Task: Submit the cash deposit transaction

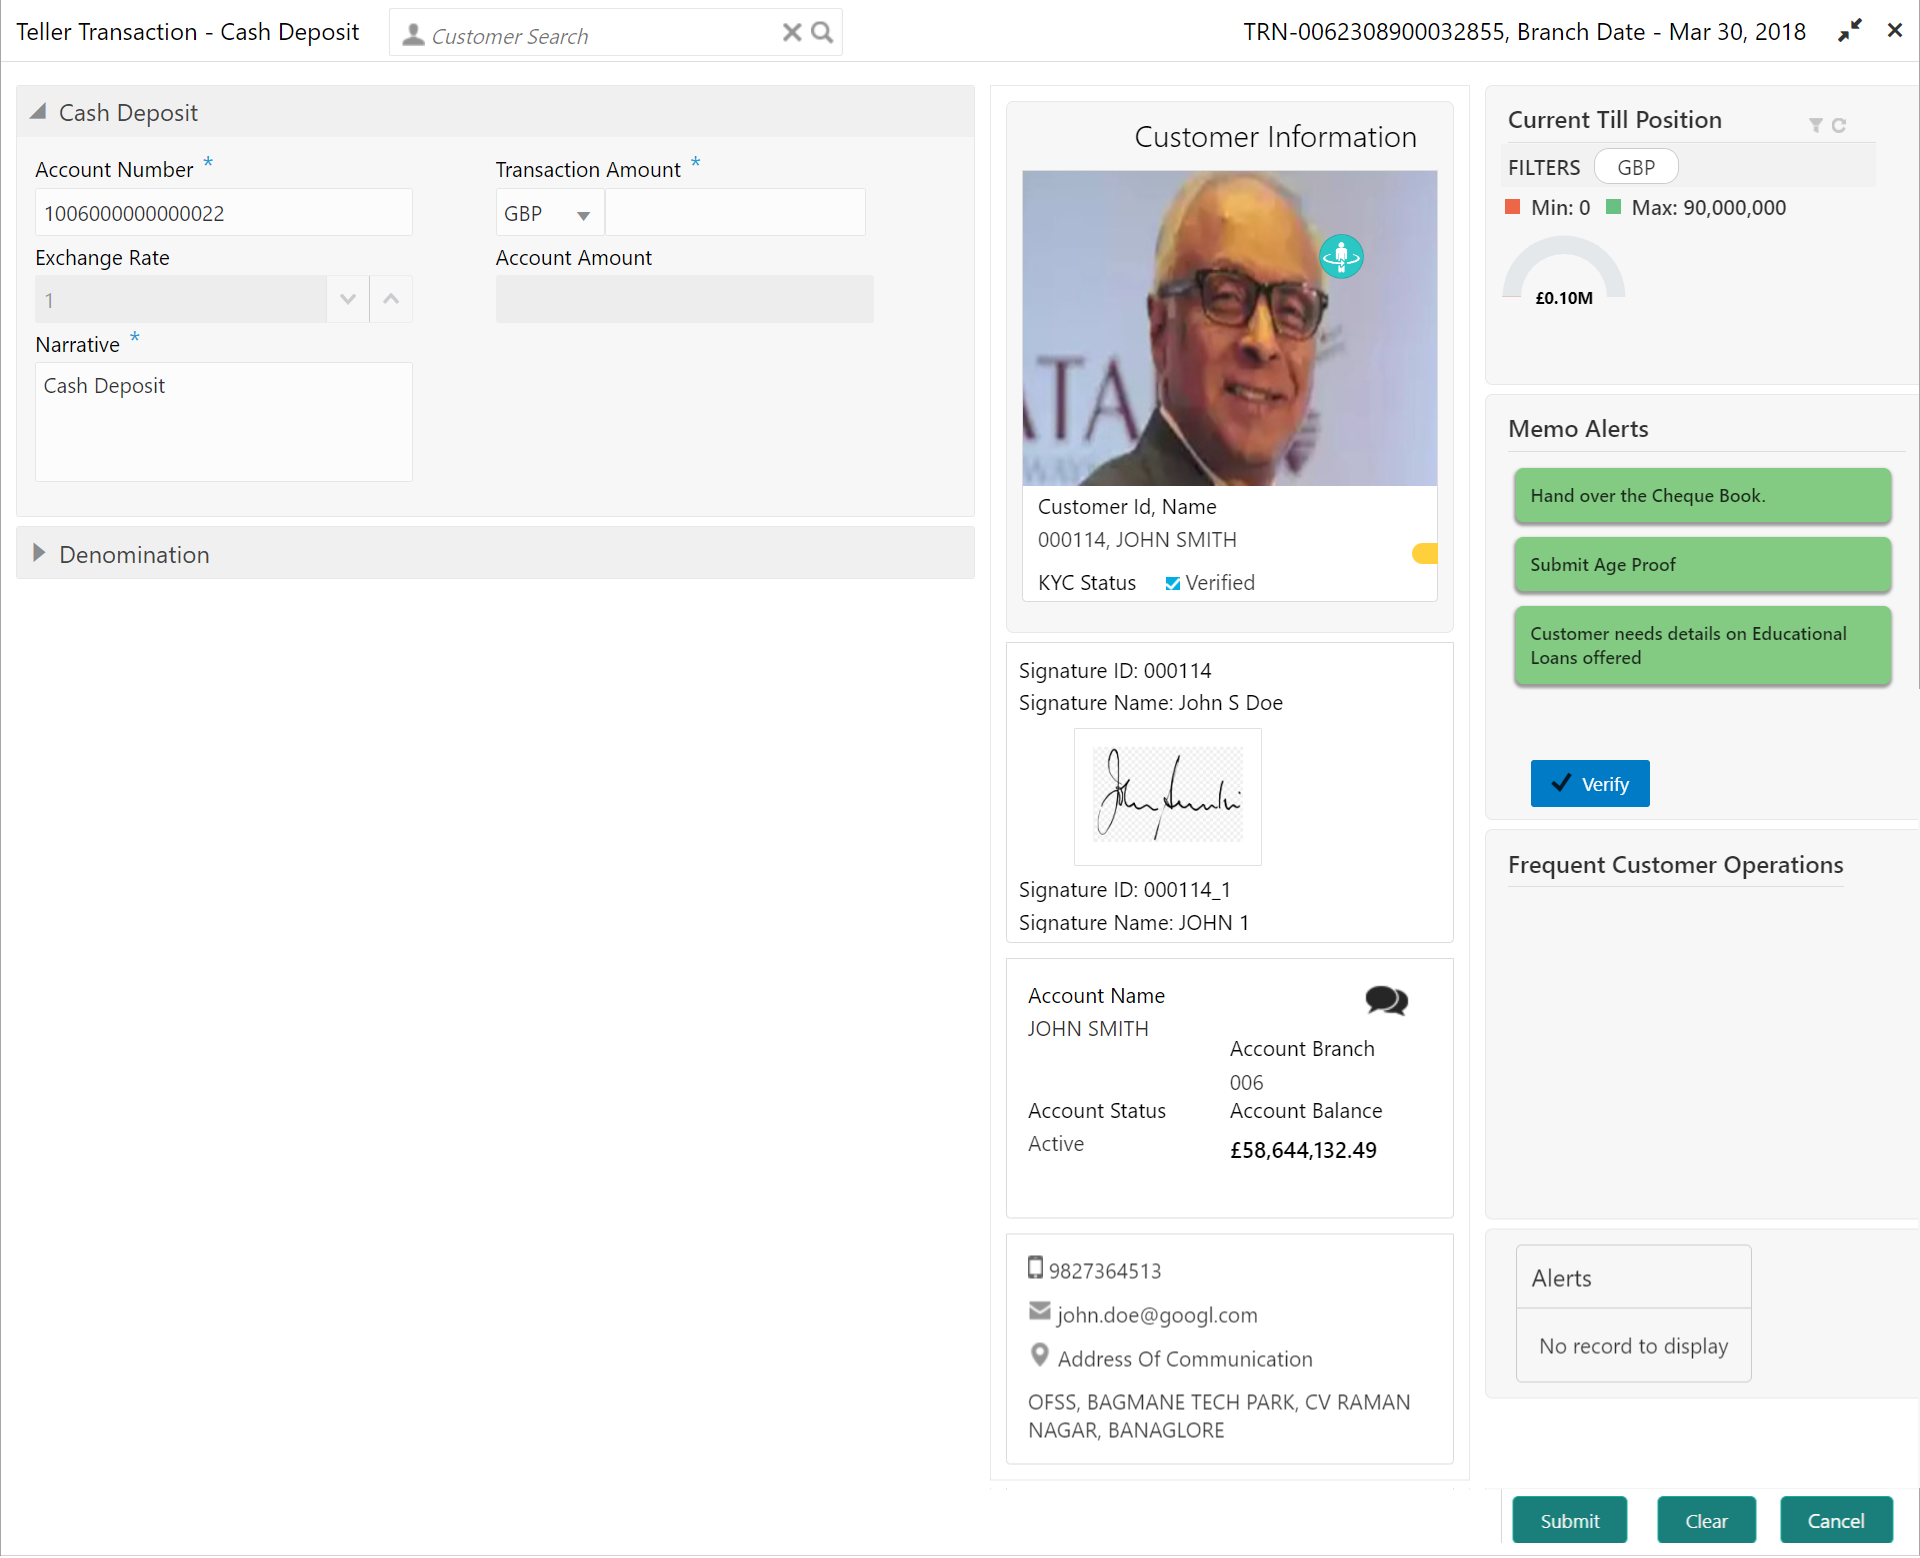Action: [x=1569, y=1520]
